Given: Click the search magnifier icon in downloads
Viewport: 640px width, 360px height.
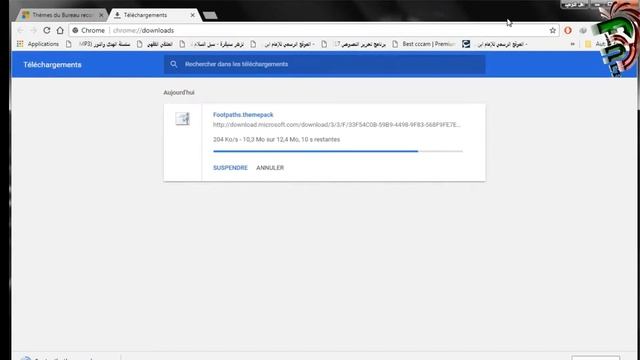Looking at the screenshot, I should click(174, 64).
